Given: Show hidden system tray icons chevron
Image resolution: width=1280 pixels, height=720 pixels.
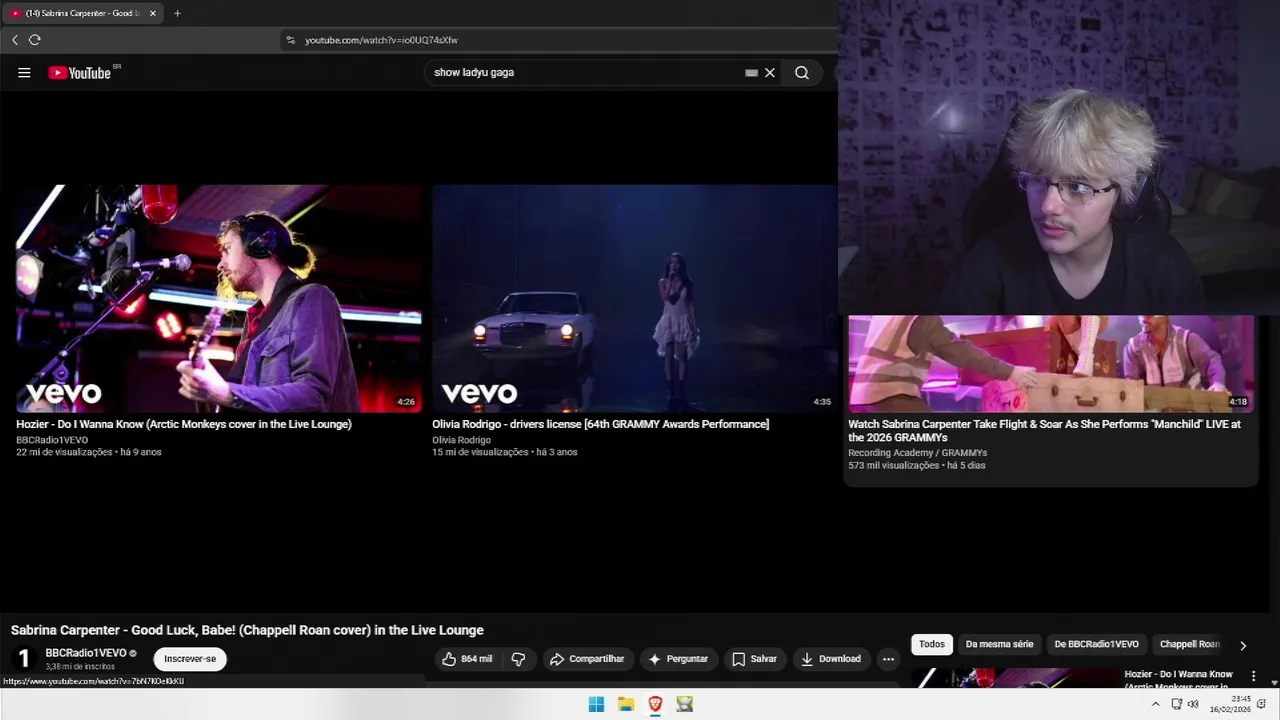Looking at the screenshot, I should click(1156, 704).
